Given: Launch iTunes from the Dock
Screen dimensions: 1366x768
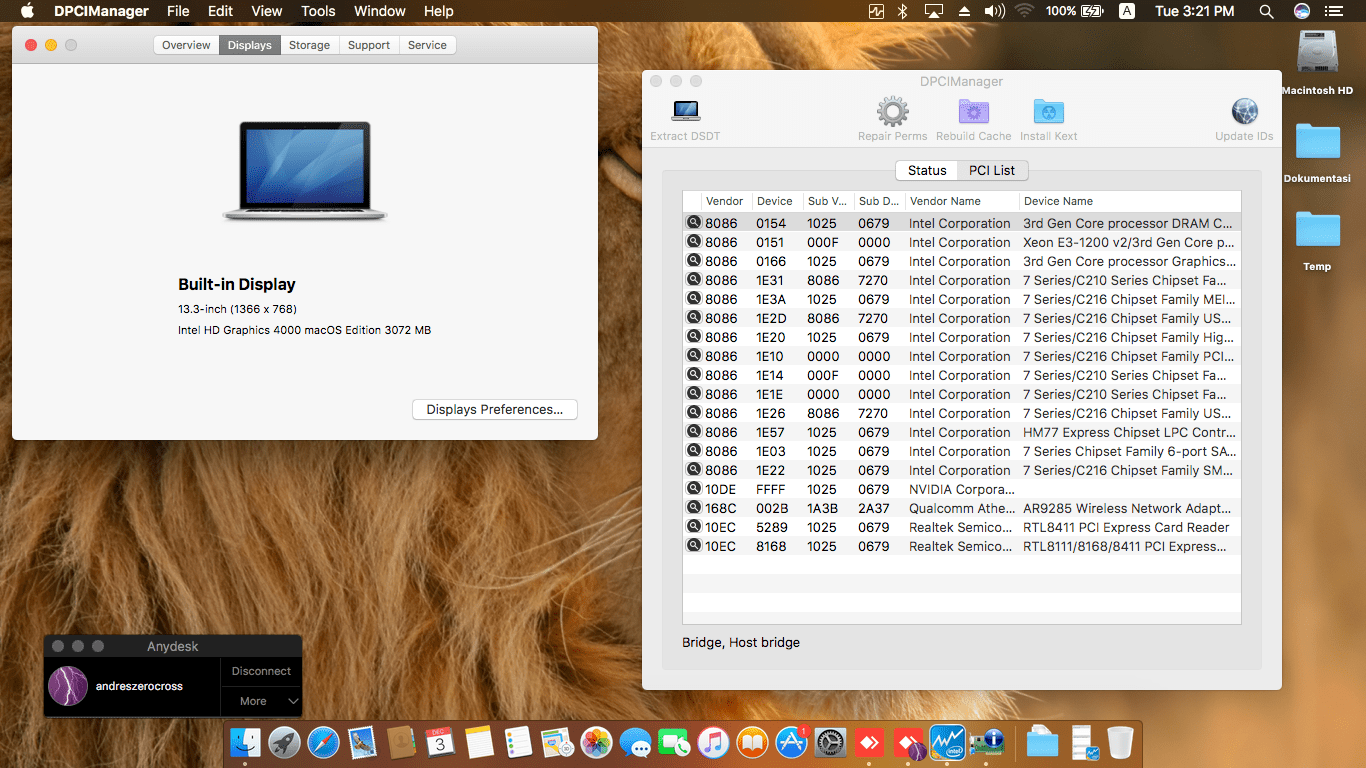Looking at the screenshot, I should click(x=713, y=742).
